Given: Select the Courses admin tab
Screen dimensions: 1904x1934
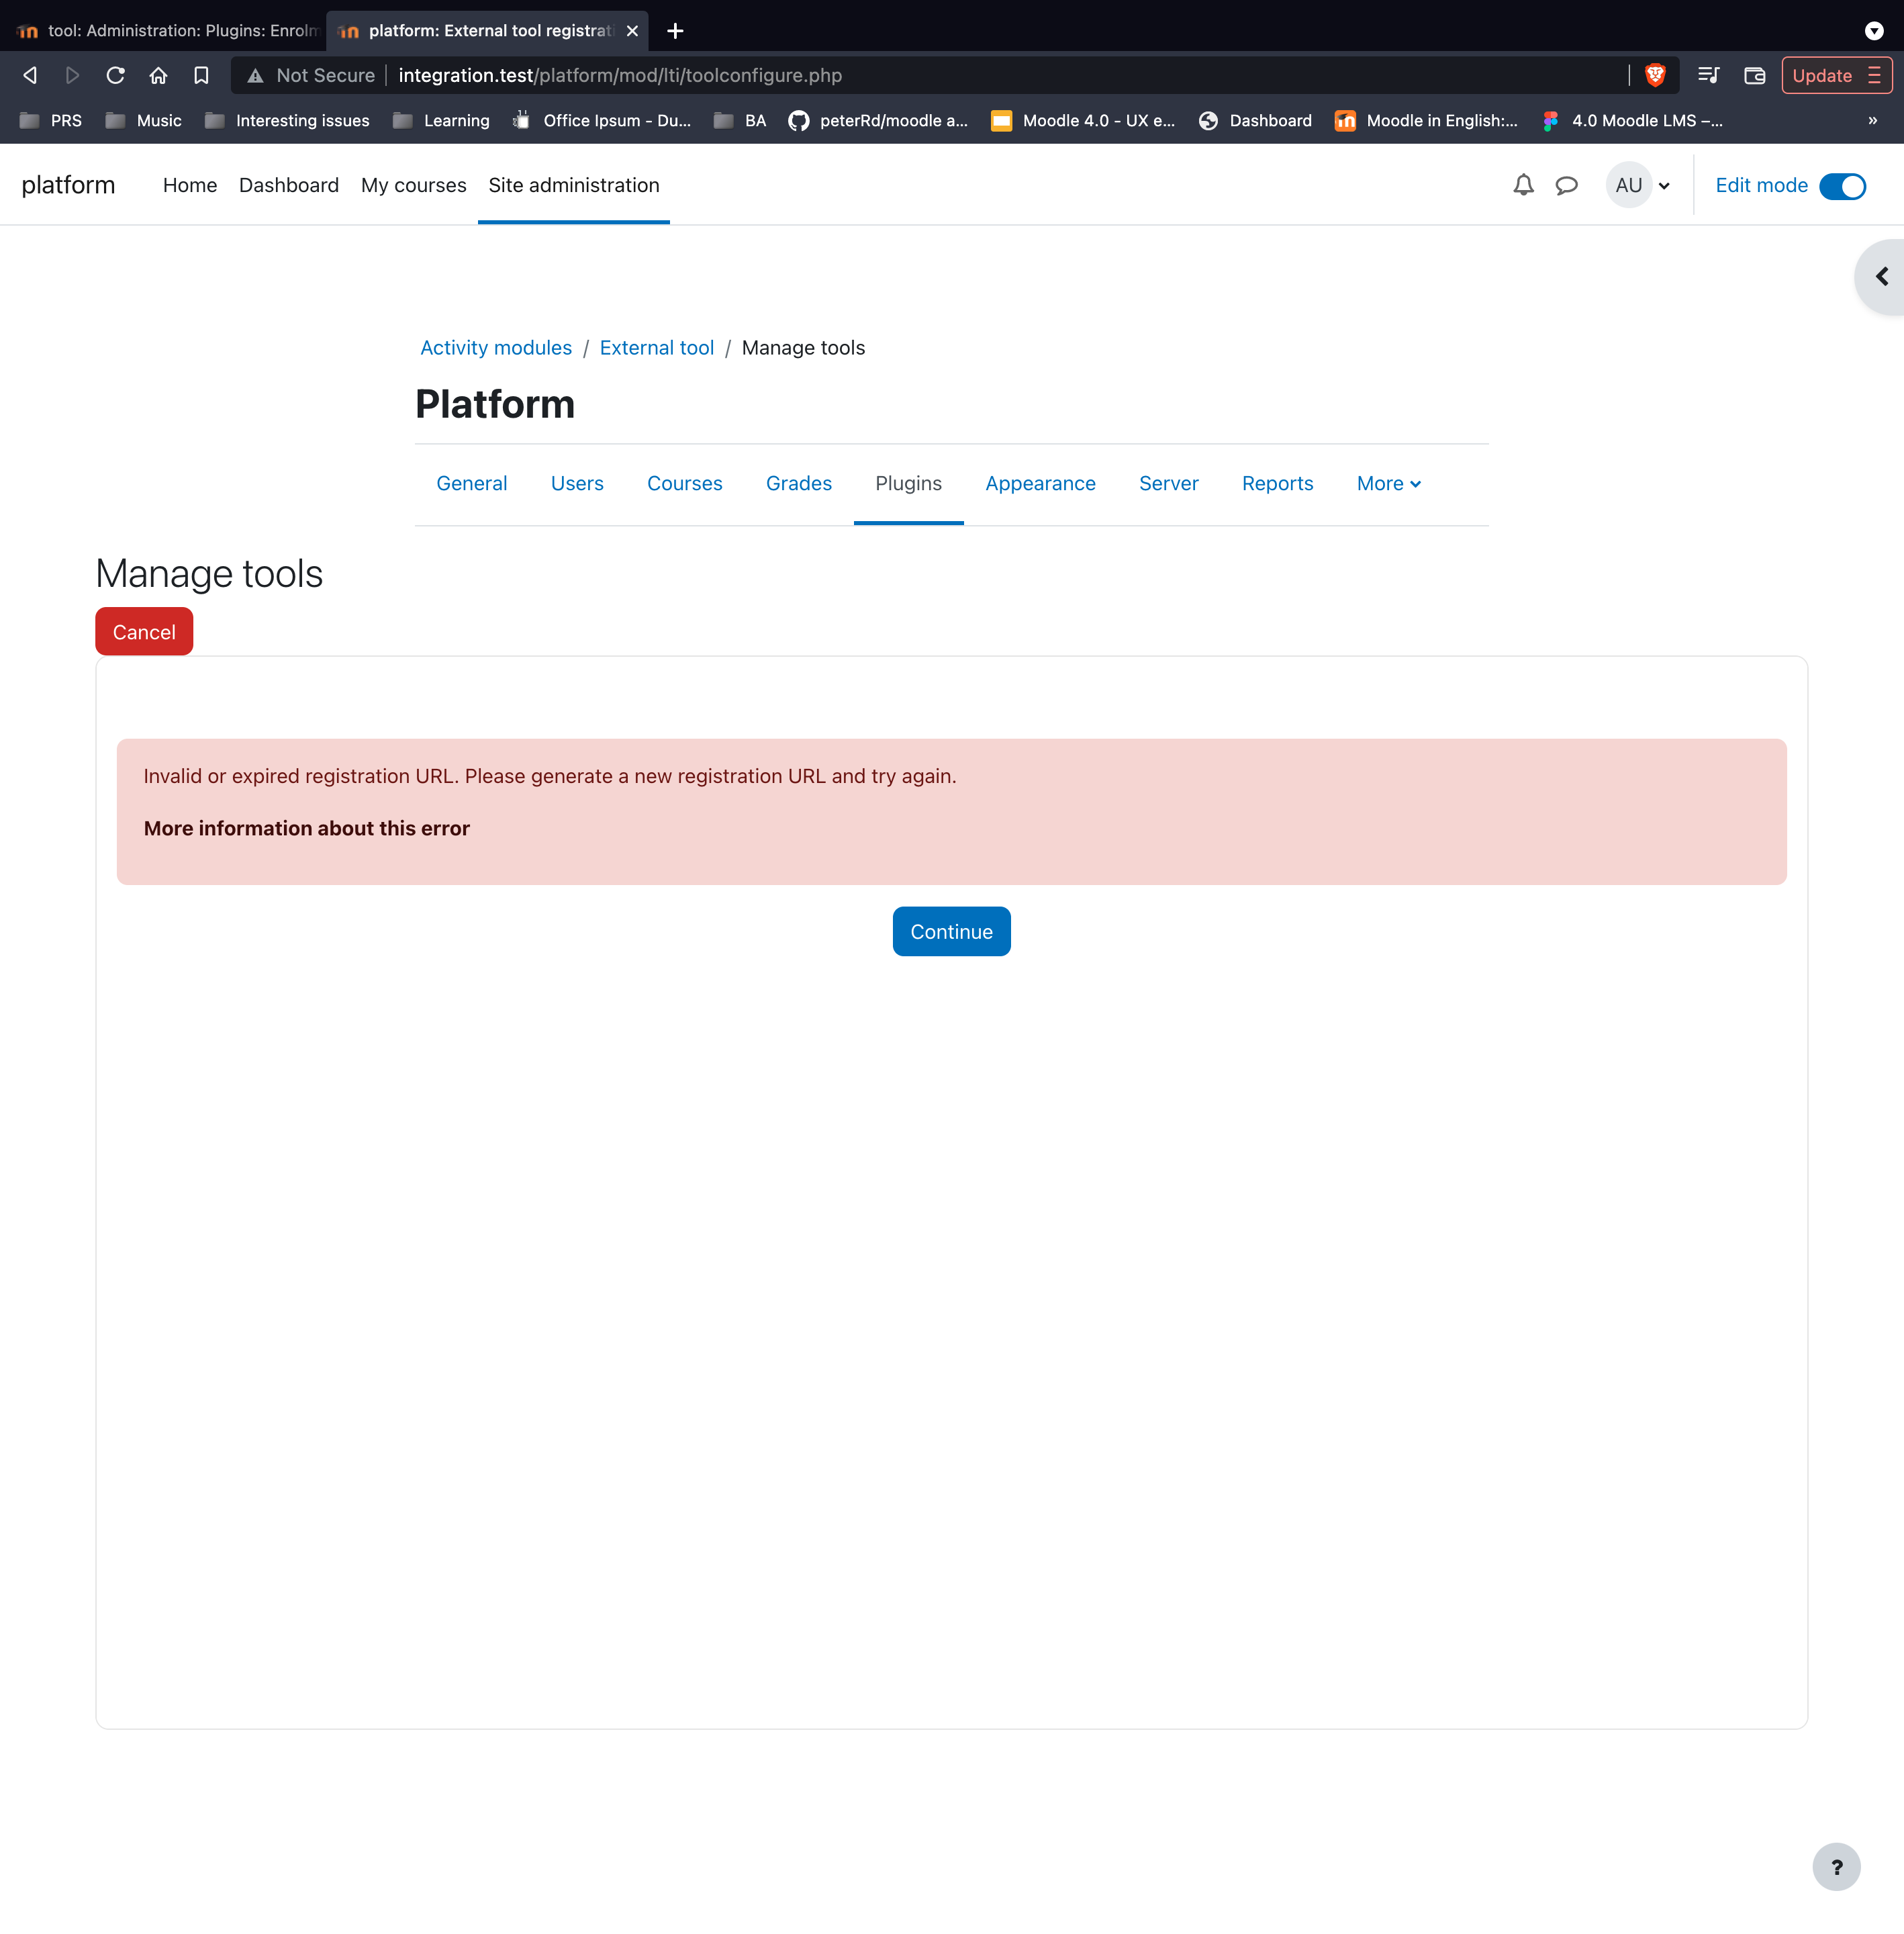Looking at the screenshot, I should pos(685,483).
